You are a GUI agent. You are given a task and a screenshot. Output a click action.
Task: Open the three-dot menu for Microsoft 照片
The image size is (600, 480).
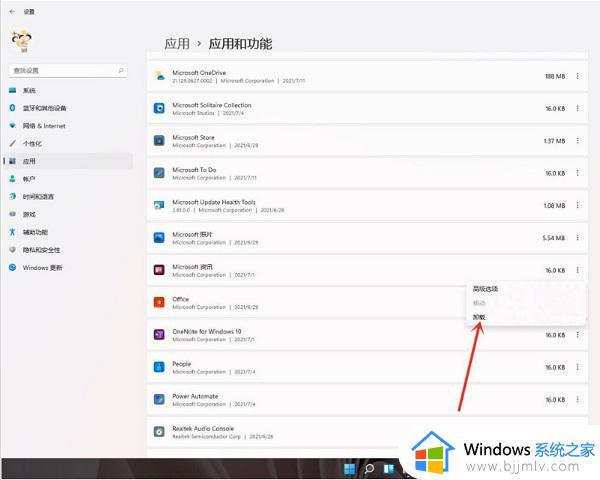coord(577,238)
